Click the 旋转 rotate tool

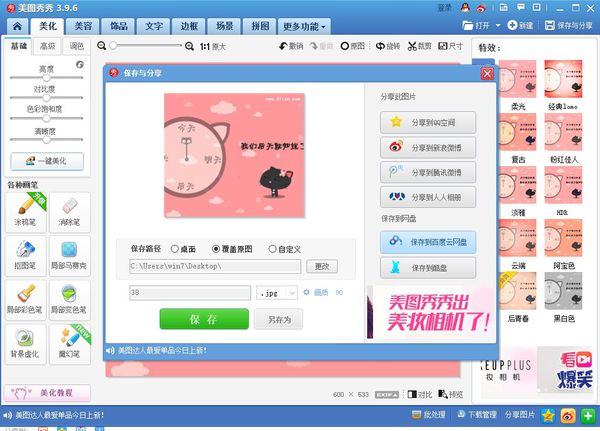(x=387, y=46)
